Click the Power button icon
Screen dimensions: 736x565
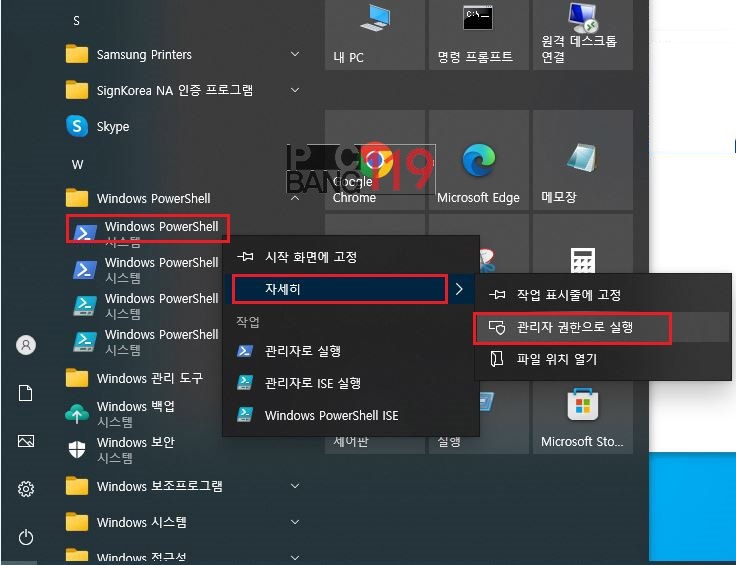pos(26,537)
